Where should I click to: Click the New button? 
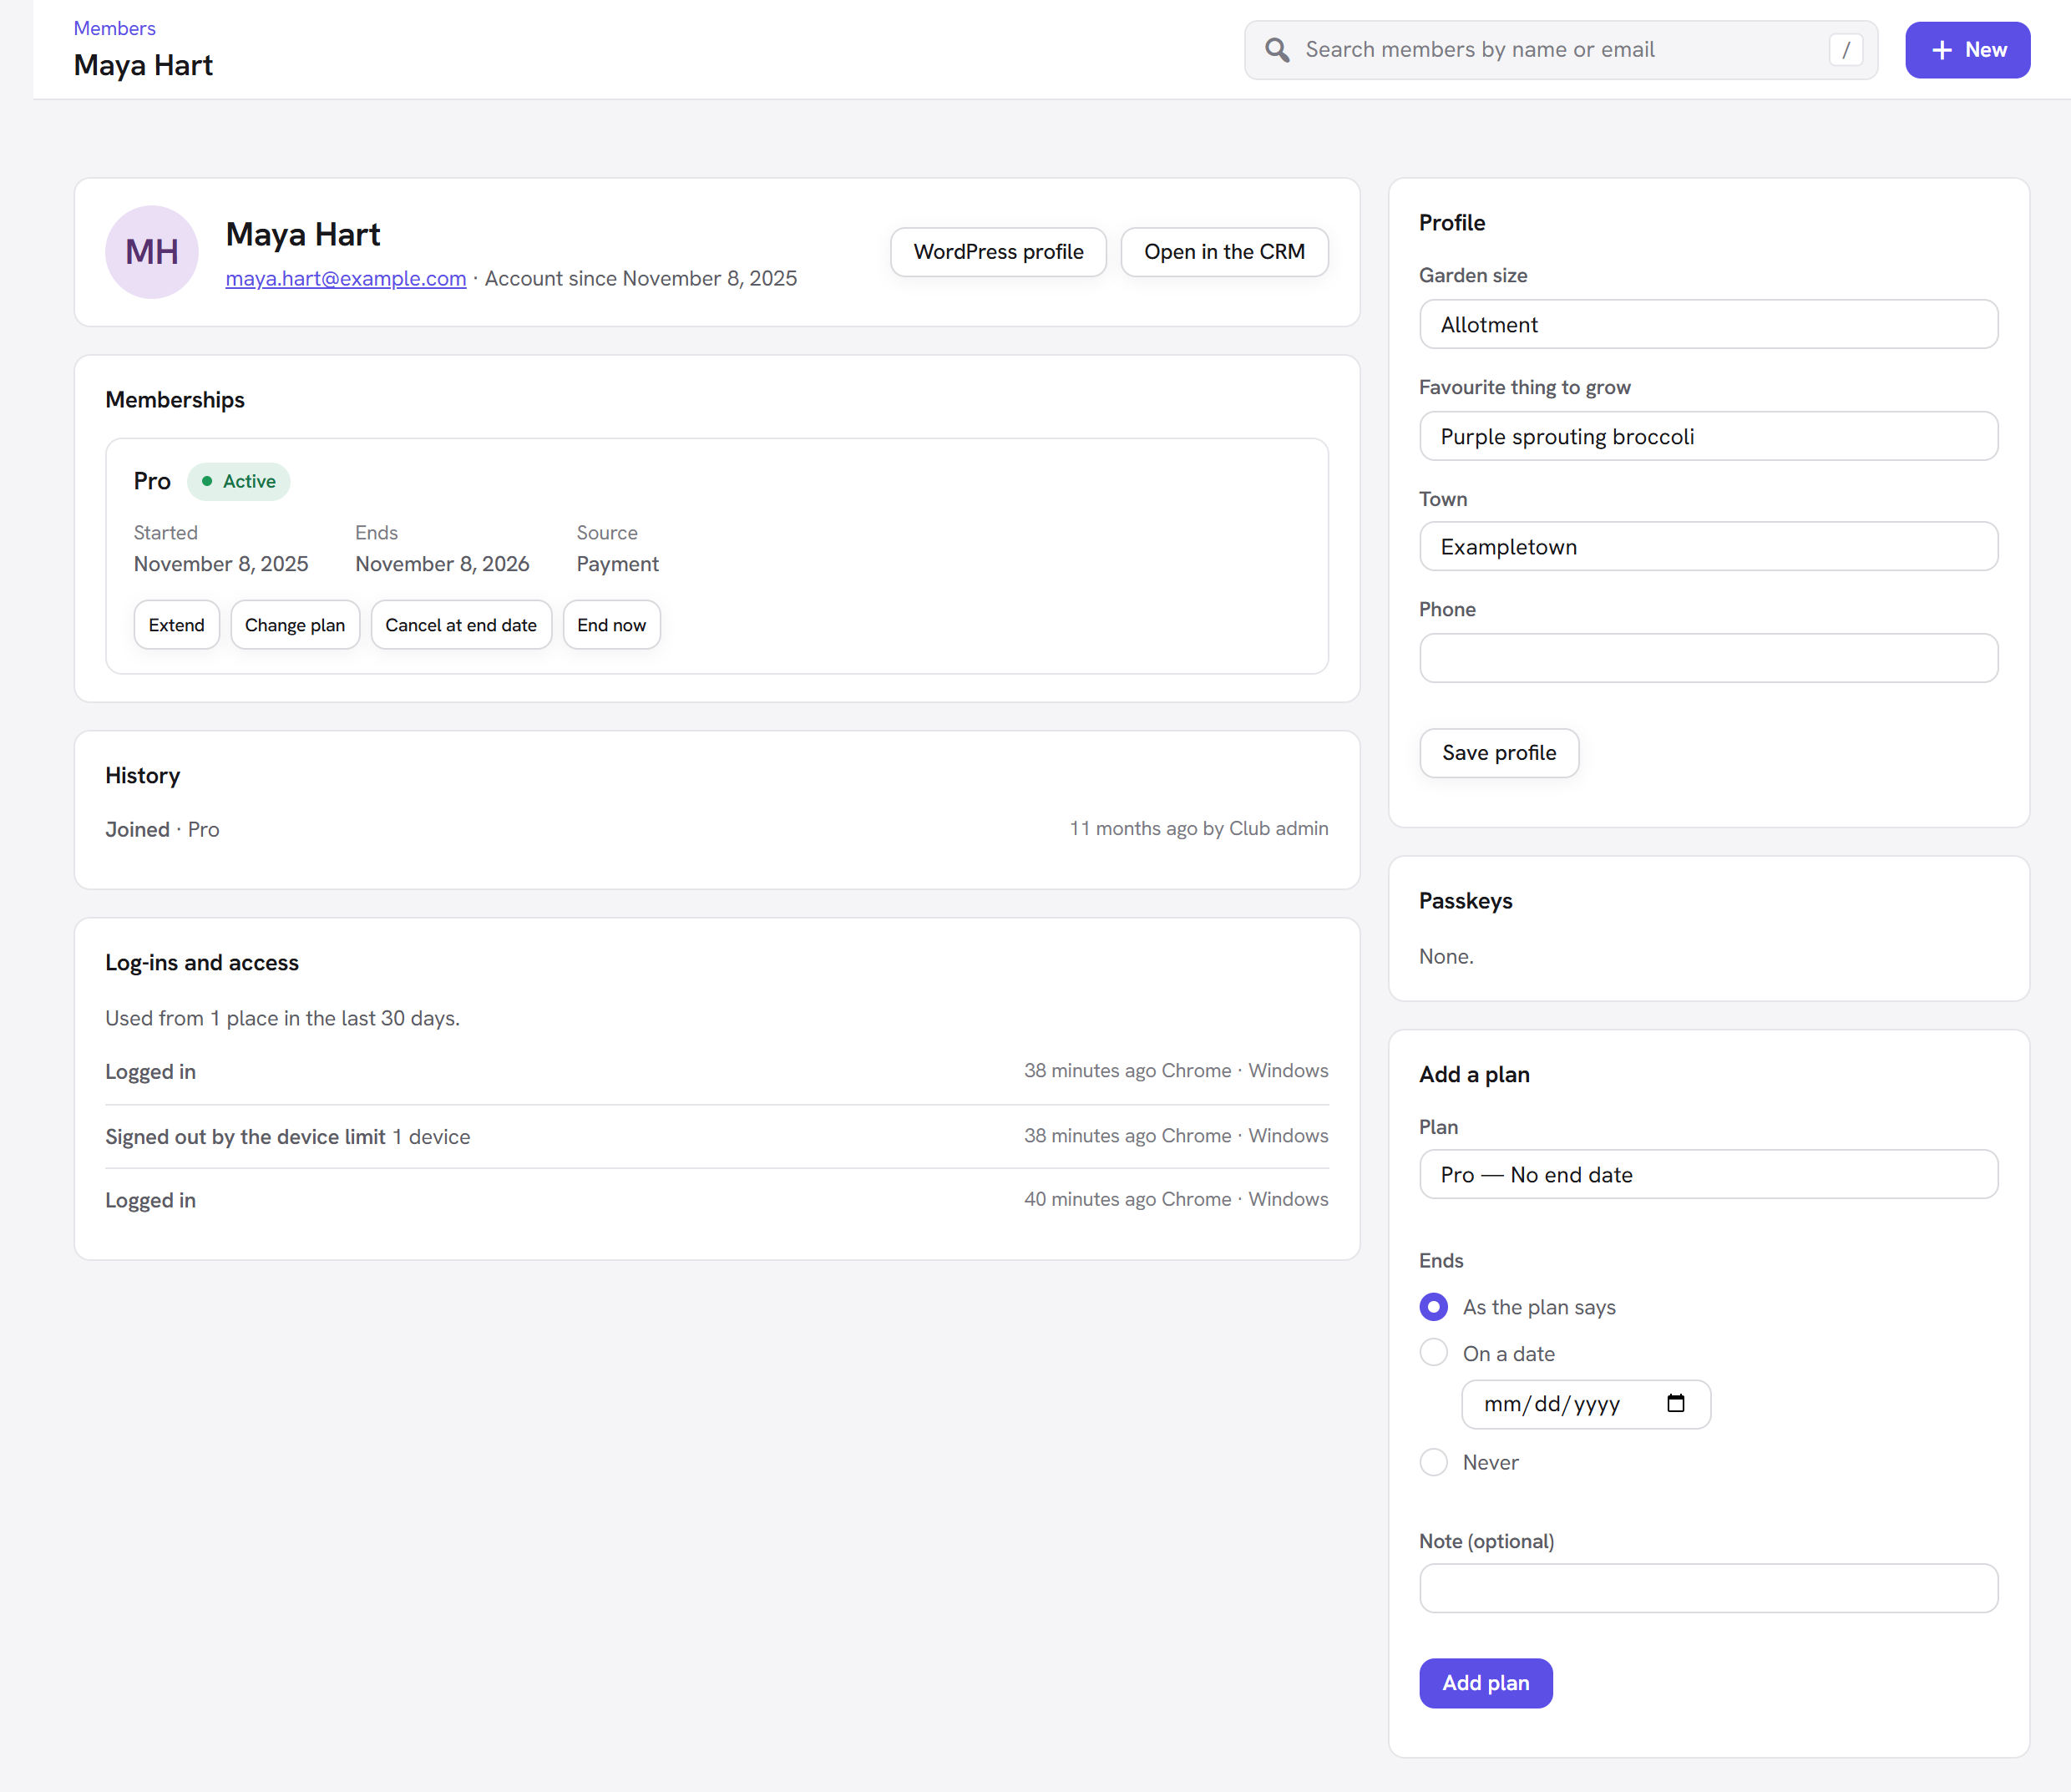click(1967, 50)
